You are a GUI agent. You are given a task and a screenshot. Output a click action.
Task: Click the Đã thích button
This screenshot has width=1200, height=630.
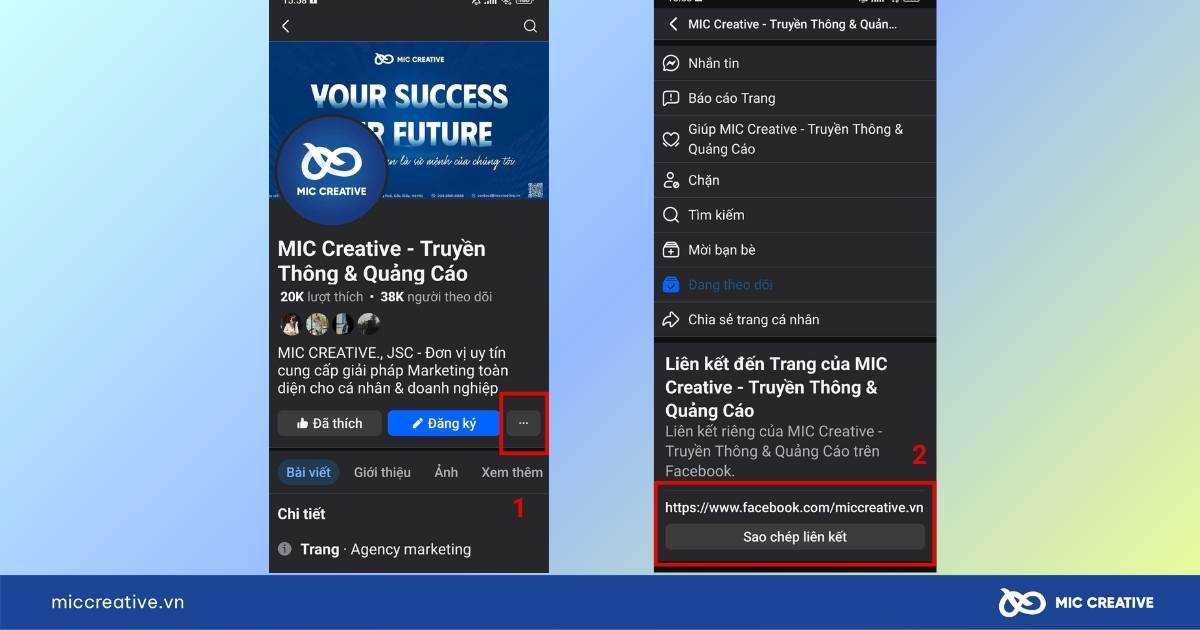[x=329, y=423]
